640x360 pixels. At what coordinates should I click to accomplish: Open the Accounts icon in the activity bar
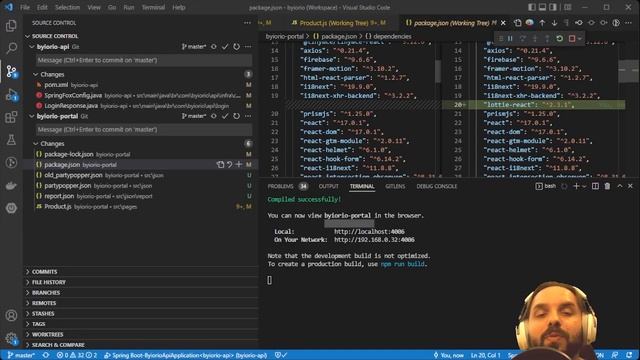[x=11, y=315]
